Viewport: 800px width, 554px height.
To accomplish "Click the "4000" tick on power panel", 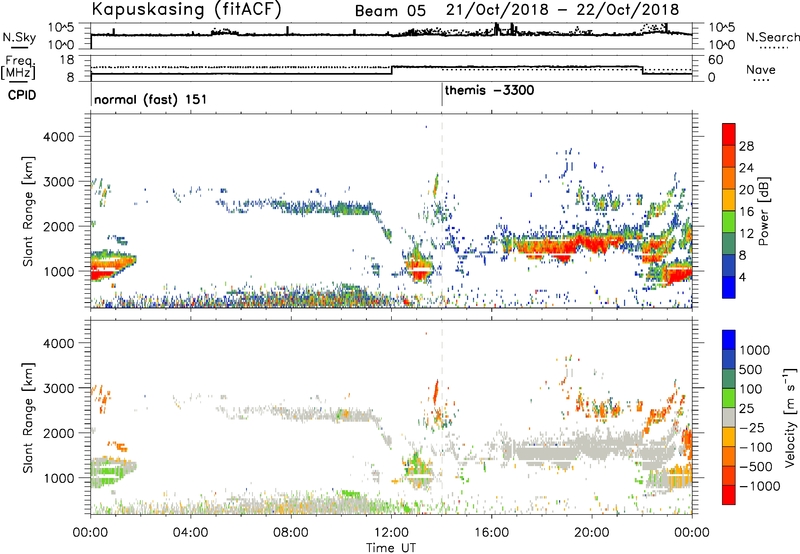I will click(x=58, y=137).
